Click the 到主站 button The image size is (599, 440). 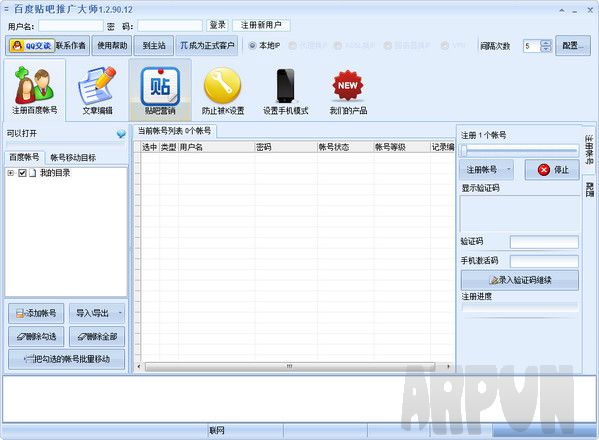(x=154, y=45)
